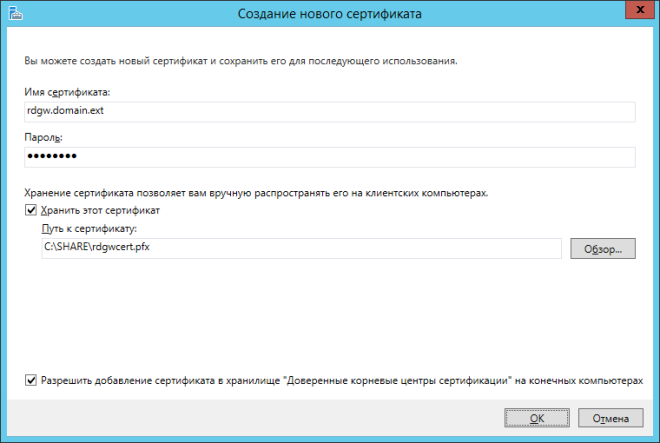660x443 pixels.
Task: Click the certificate path field with C:\SHARE\rdgwcert.pfx
Action: 300,249
